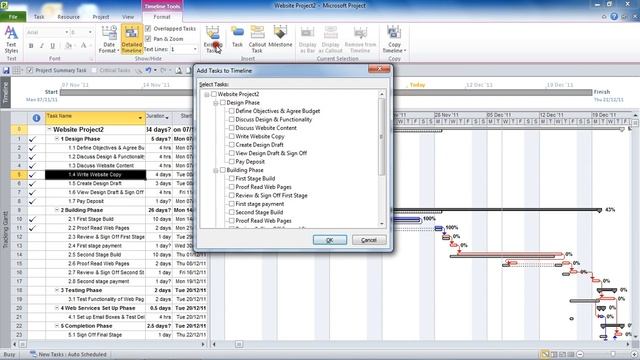Screen dimensions: 640x360
Task: Collapse 1 Design Phase in task sheet
Action: pyautogui.click(x=57, y=139)
